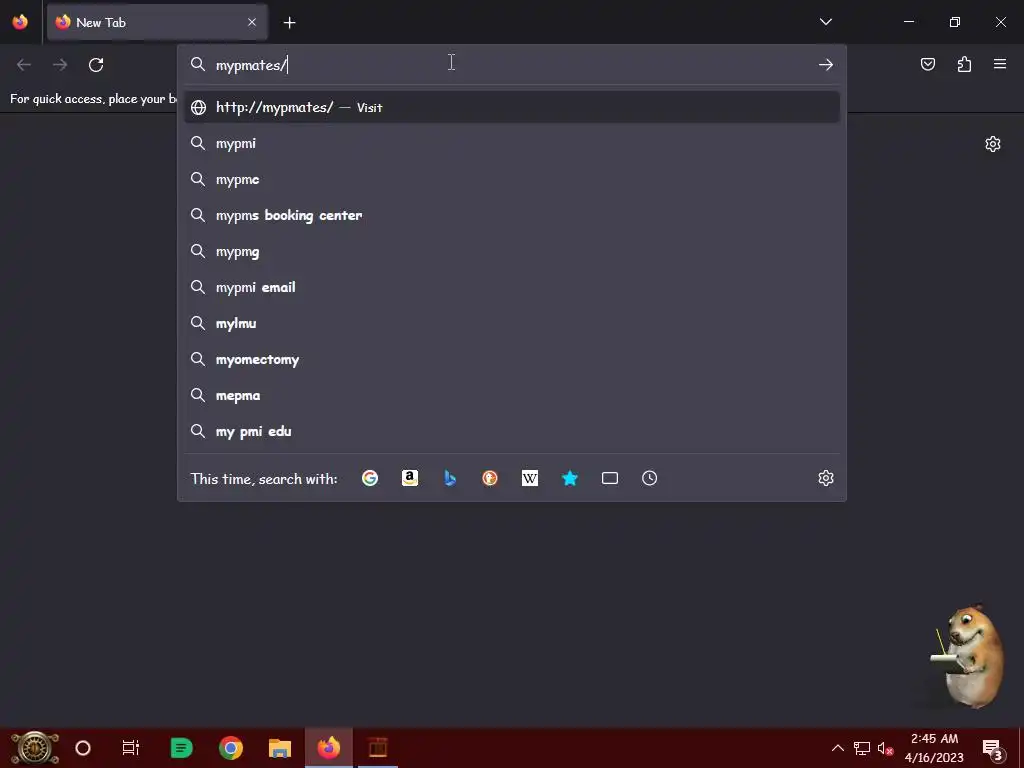Search history with clock icon
Screen dimensions: 1024x768
click(649, 478)
